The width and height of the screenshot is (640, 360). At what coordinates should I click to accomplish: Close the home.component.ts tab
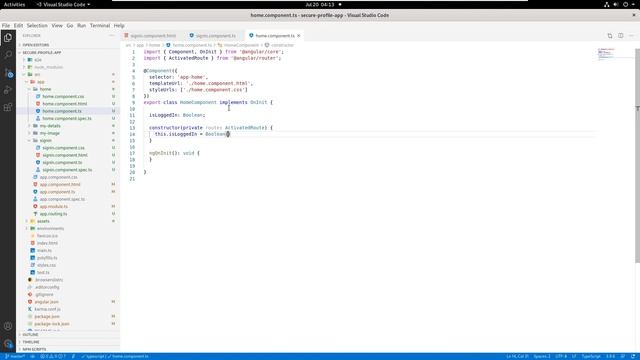[299, 36]
